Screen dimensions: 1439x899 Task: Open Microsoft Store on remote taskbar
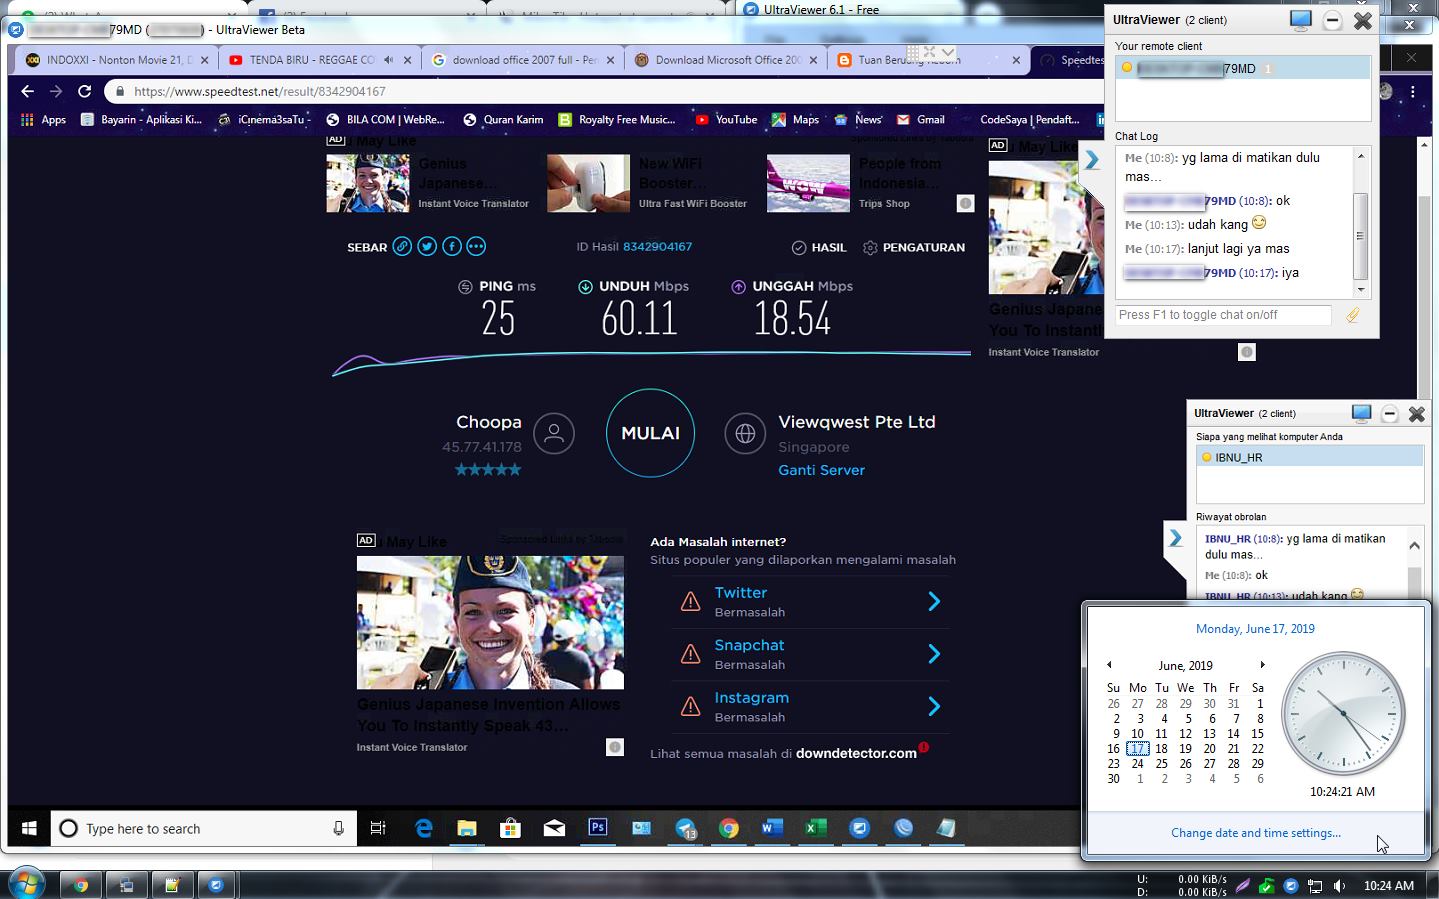click(511, 828)
